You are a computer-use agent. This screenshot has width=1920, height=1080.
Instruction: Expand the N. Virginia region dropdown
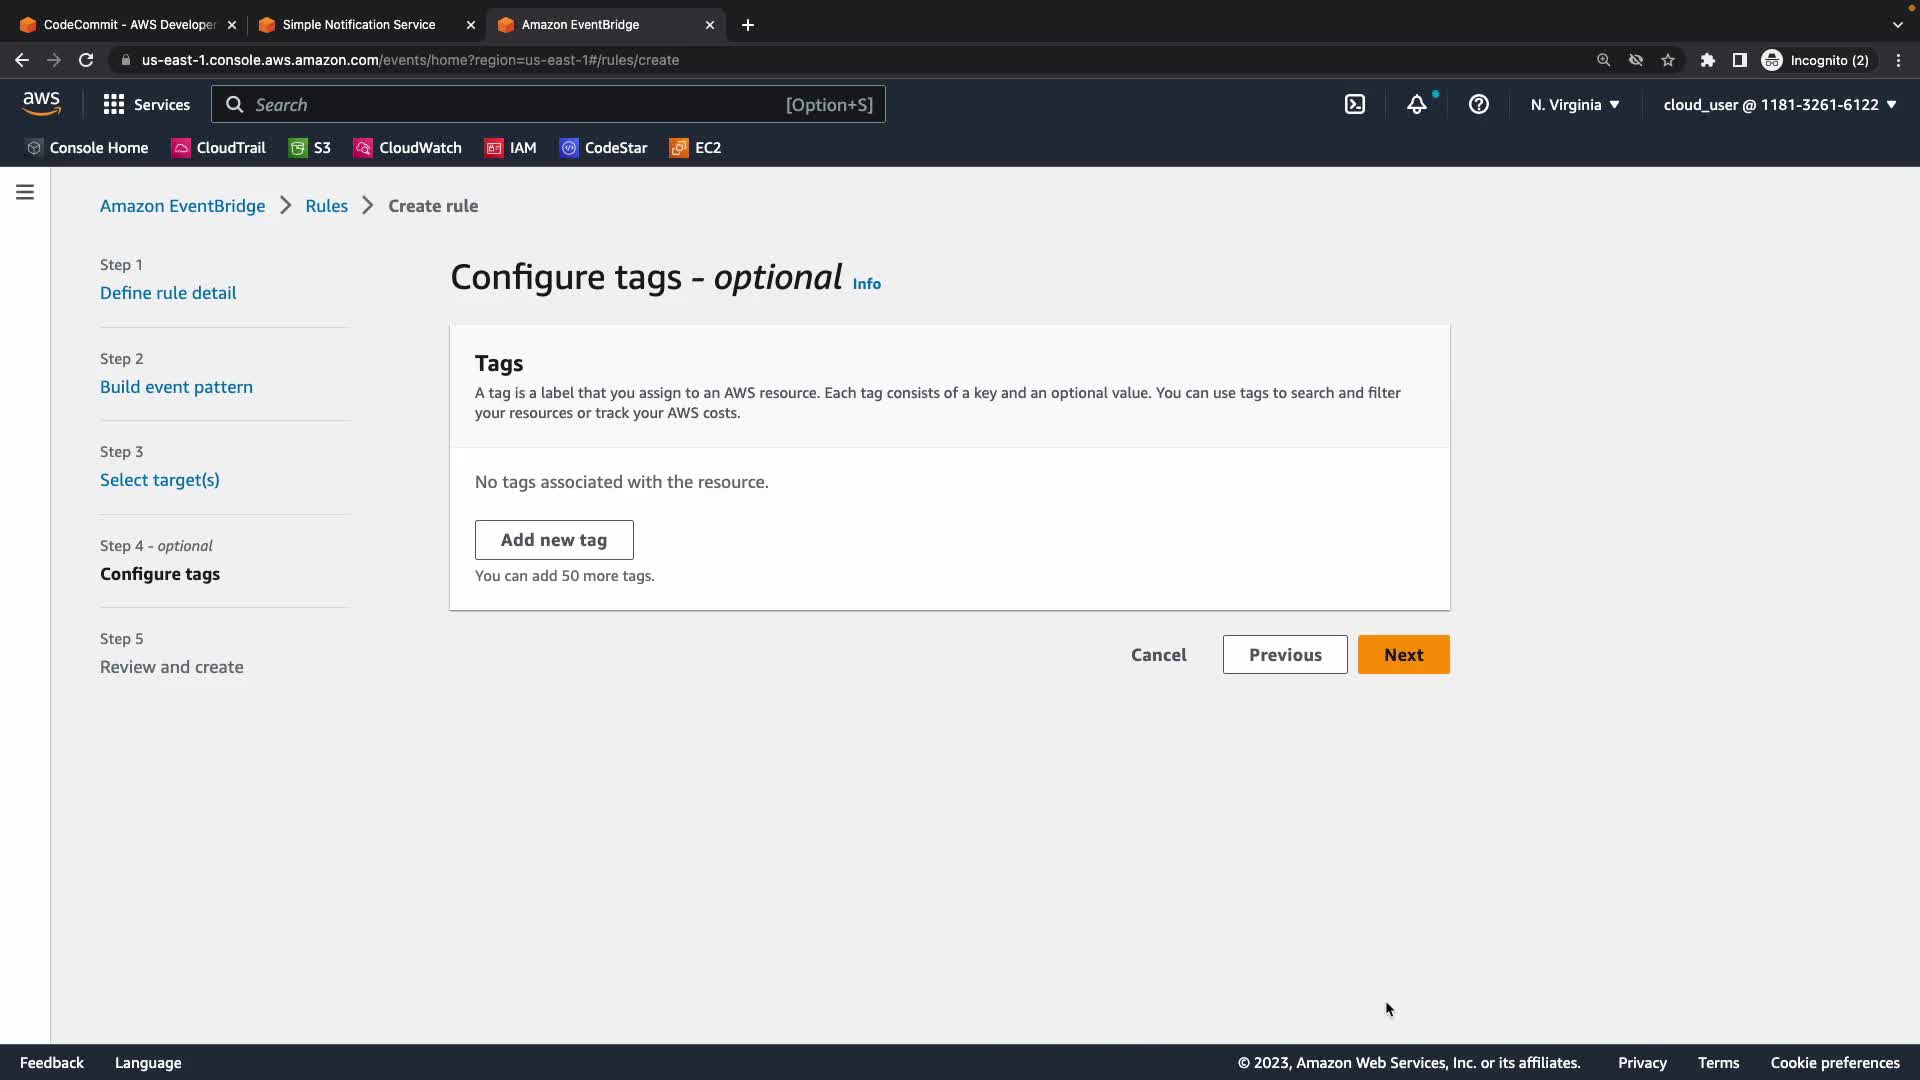click(x=1575, y=104)
